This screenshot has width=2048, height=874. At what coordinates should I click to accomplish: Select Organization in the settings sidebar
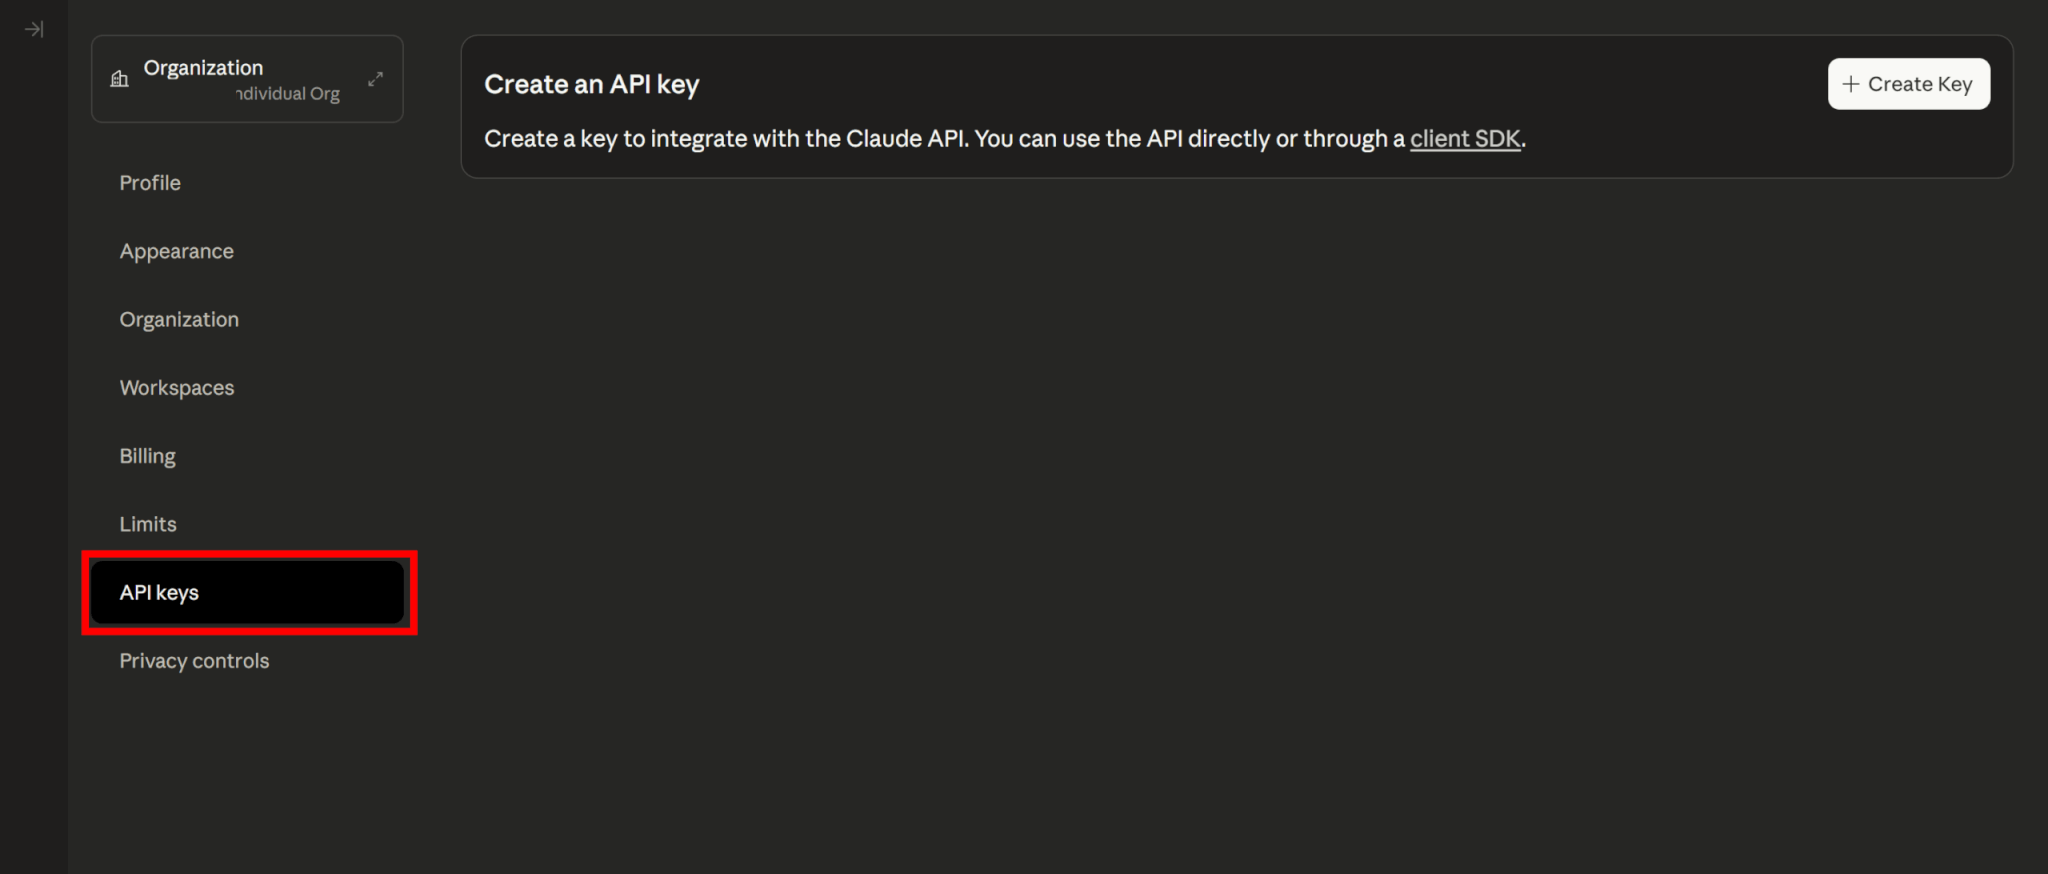(x=179, y=320)
